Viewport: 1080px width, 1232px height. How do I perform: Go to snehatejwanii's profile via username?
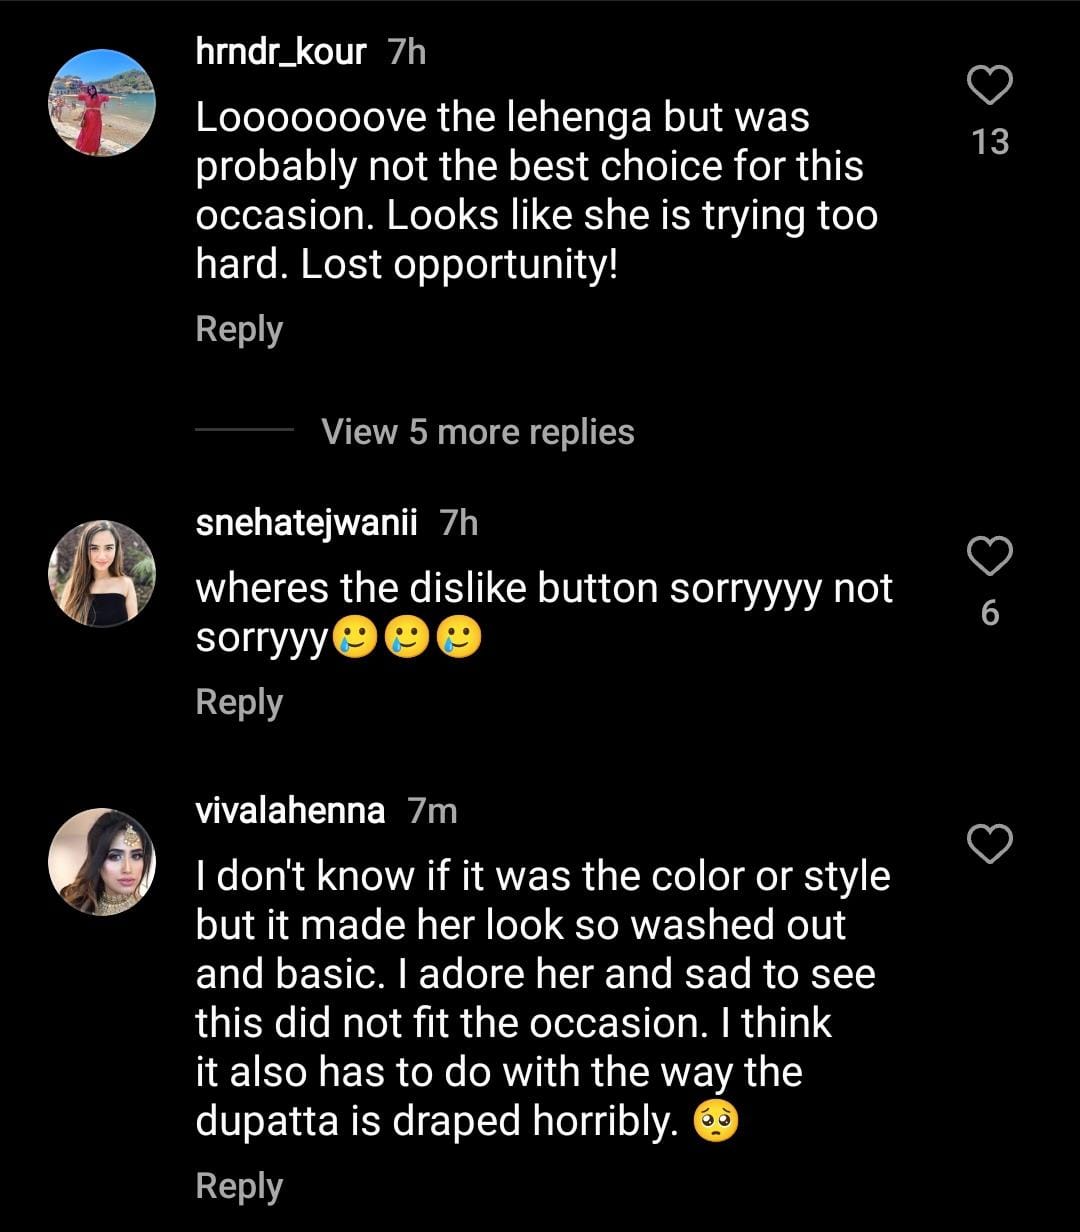coord(306,522)
